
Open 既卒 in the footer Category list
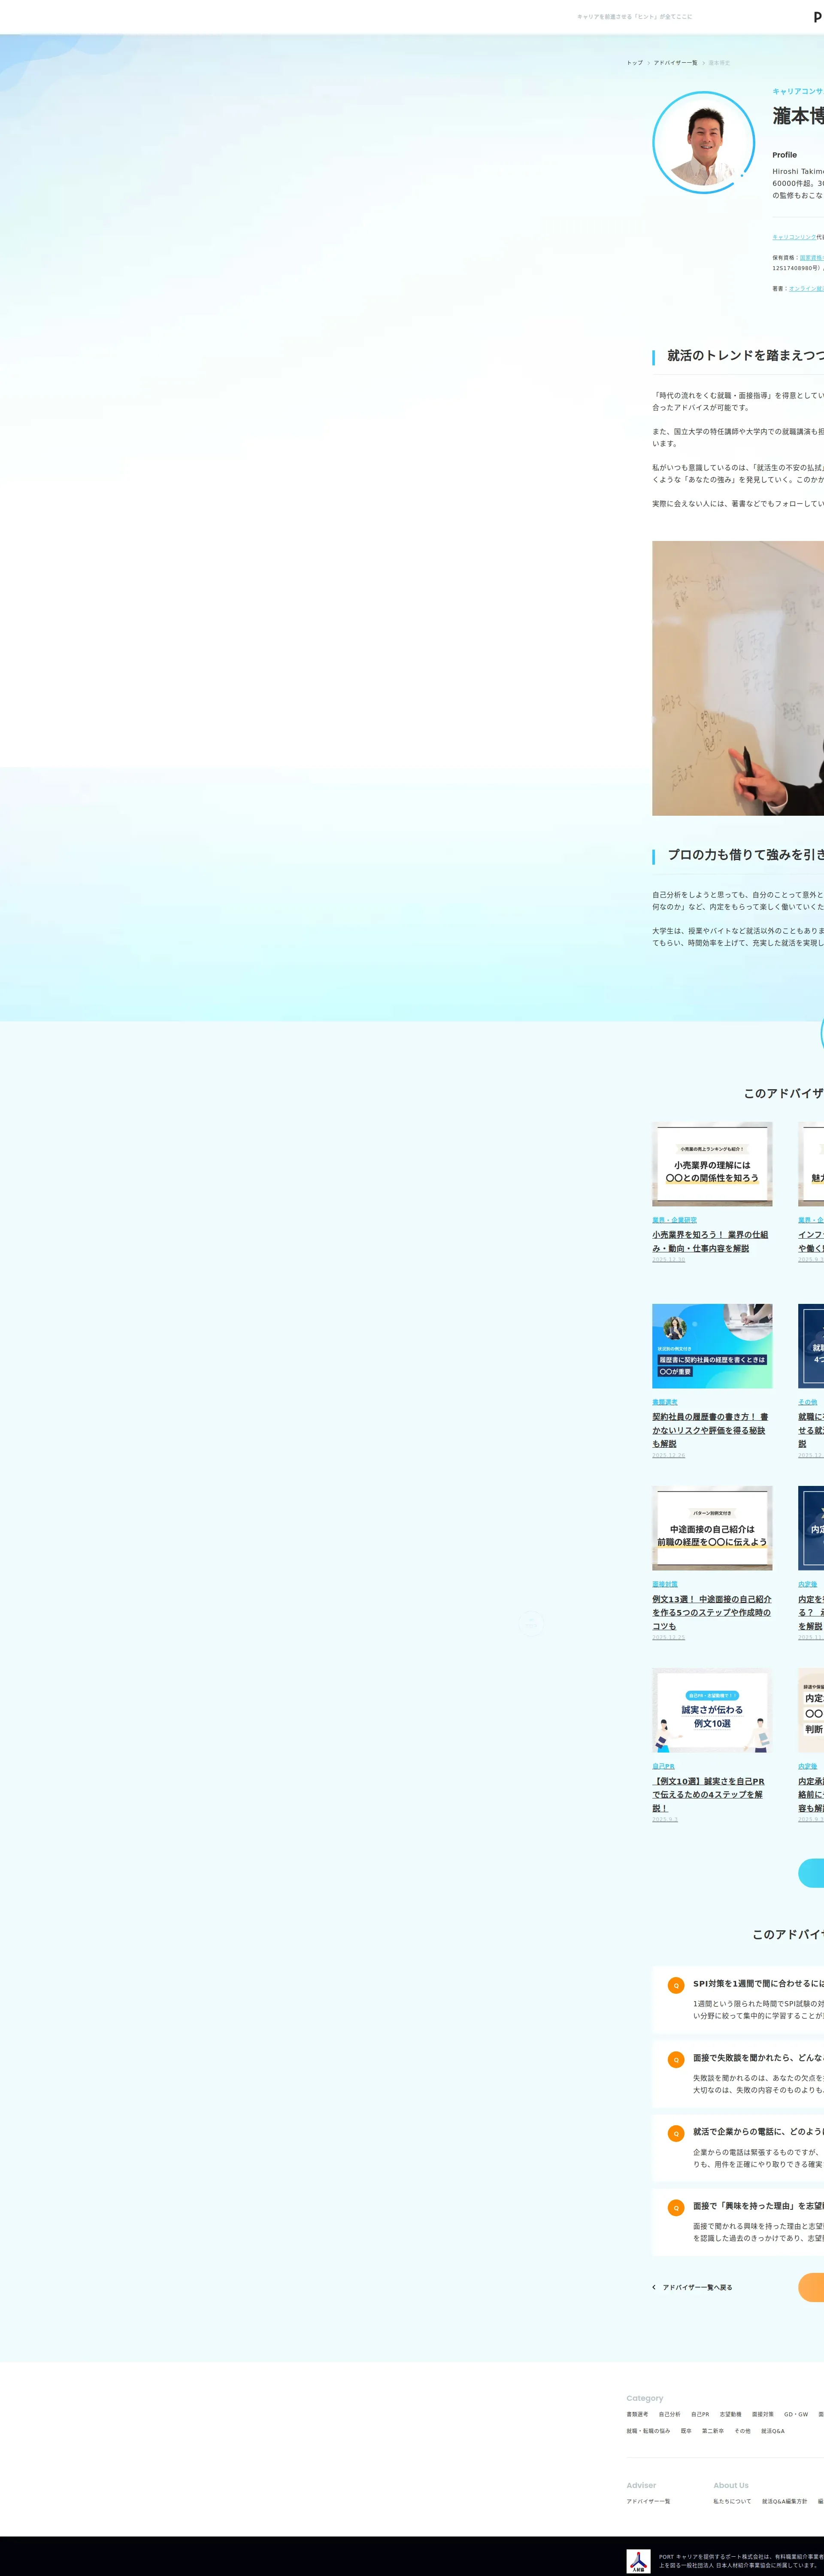686,2431
